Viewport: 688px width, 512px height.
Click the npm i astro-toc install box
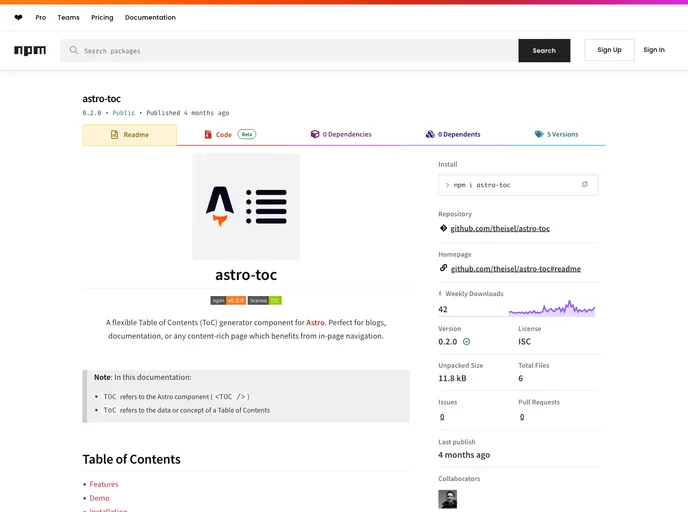click(x=518, y=185)
